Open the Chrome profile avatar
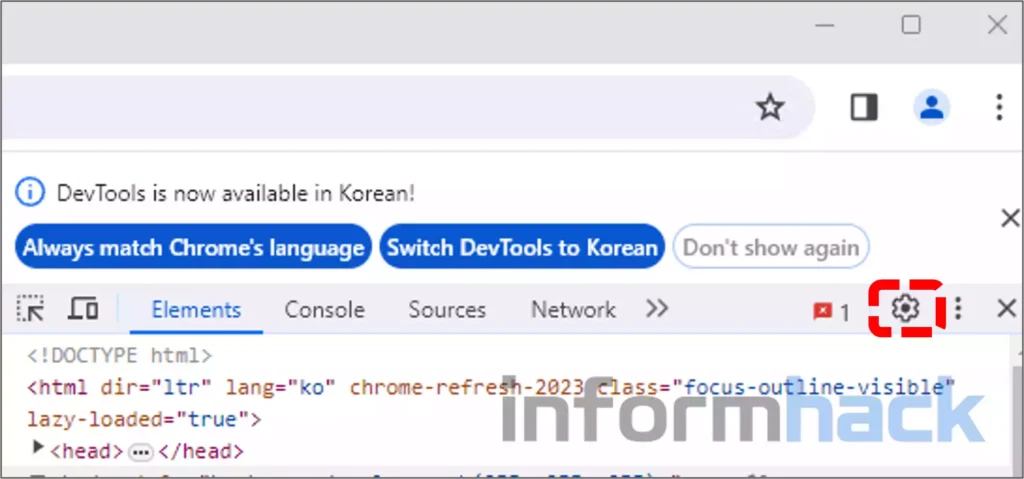This screenshot has width=1024, height=479. [x=931, y=107]
